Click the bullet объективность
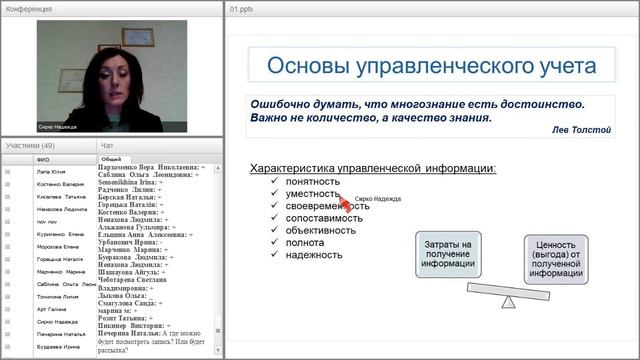The height and width of the screenshot is (360, 640). pos(320,231)
